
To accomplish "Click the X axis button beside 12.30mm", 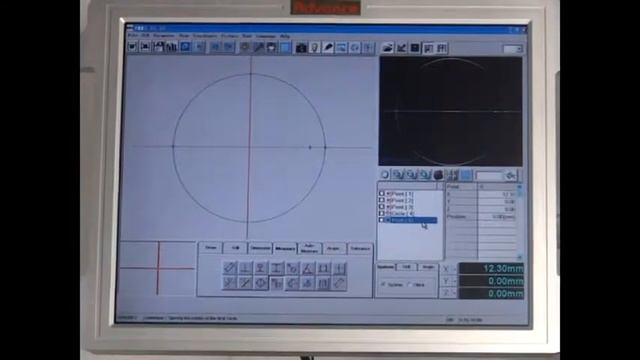I will pos(448,269).
